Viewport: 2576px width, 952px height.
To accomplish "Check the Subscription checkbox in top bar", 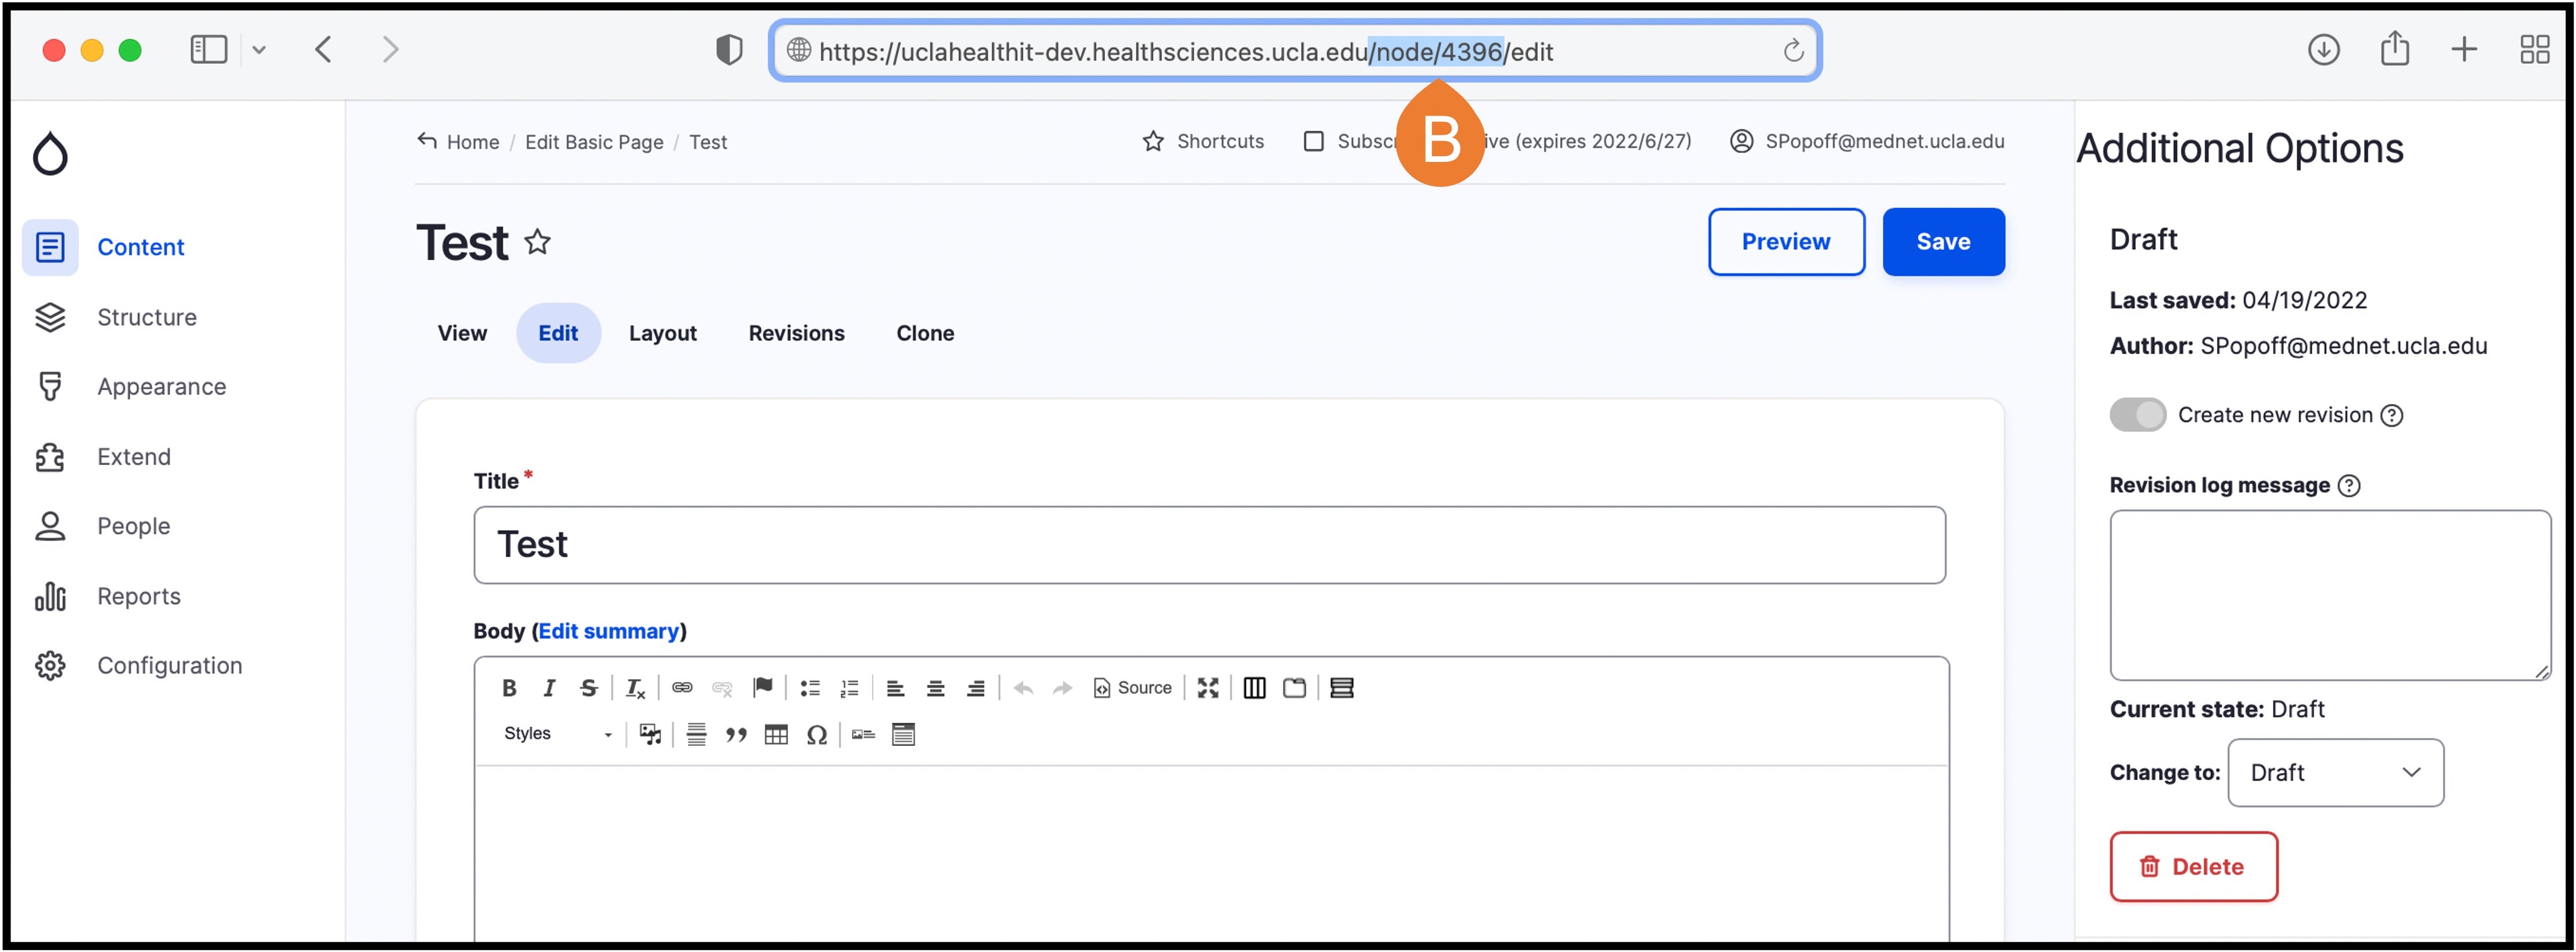I will pyautogui.click(x=1314, y=142).
